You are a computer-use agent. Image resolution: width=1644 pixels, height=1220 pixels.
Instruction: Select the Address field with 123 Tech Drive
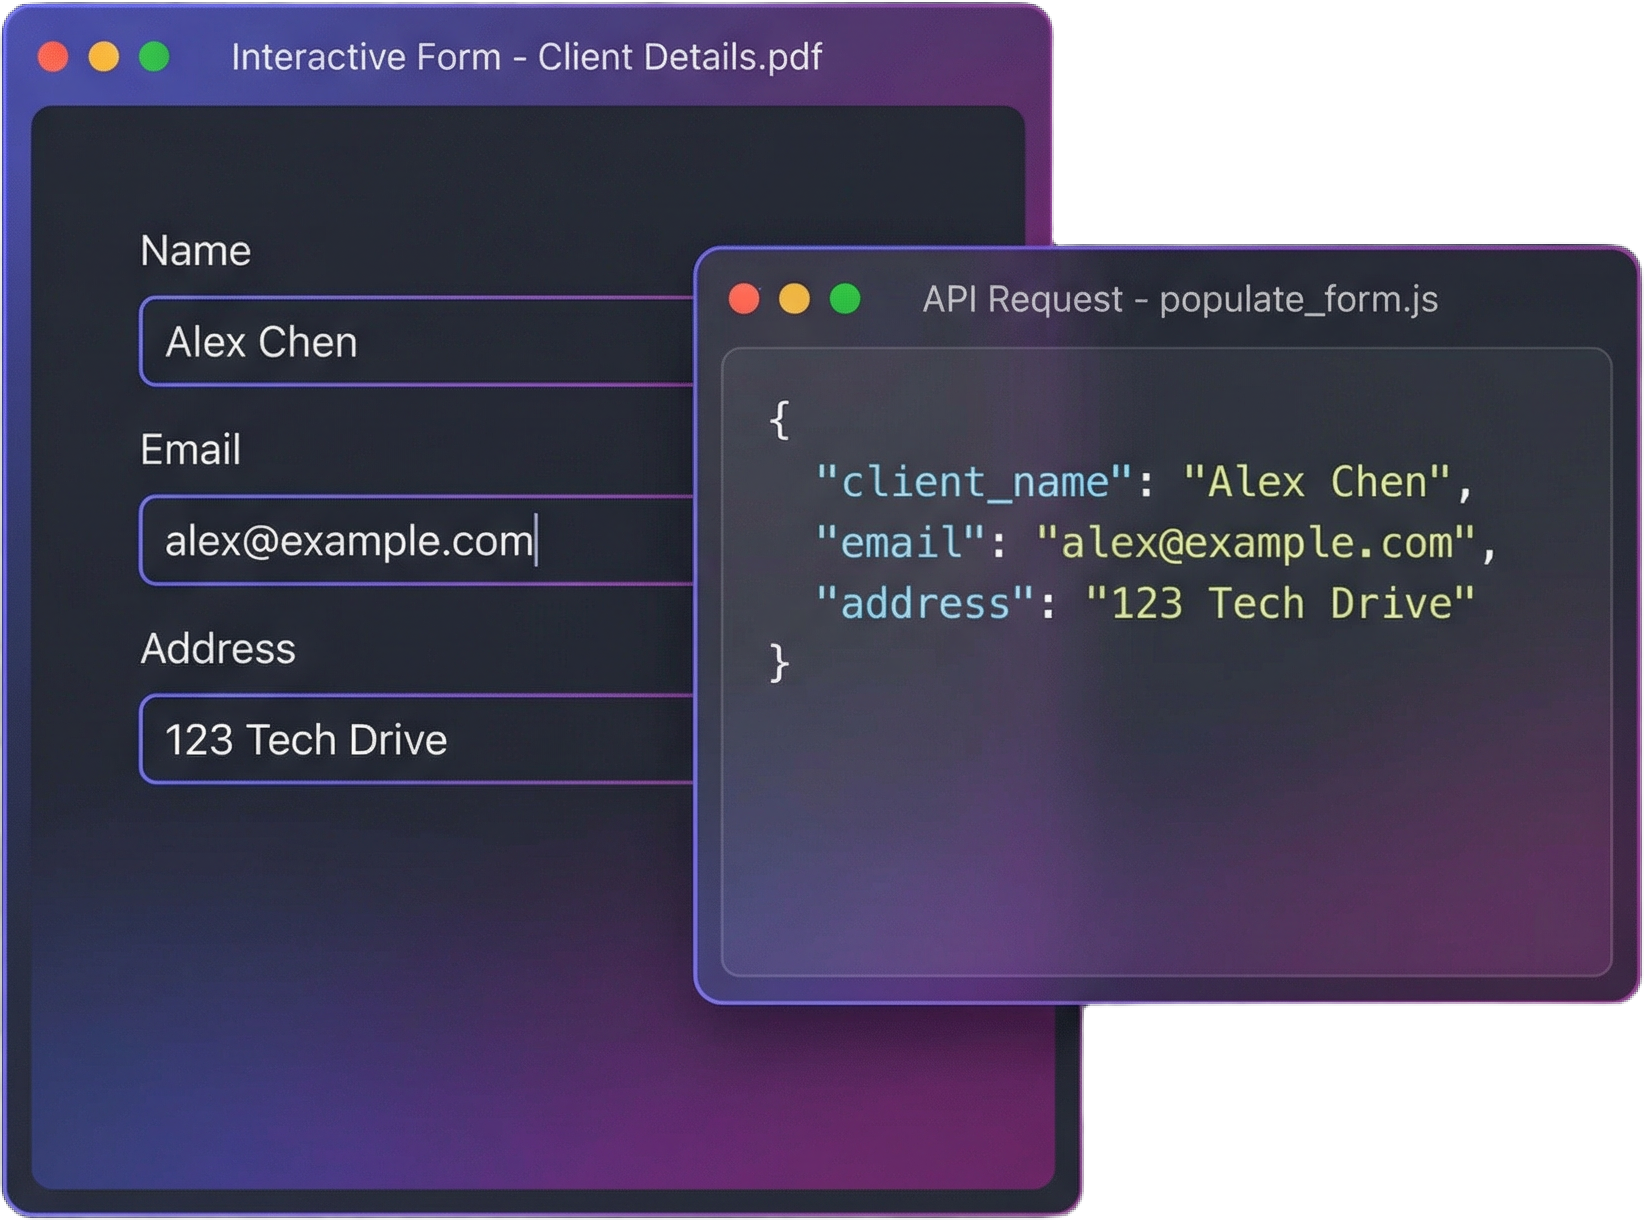pyautogui.click(x=415, y=740)
